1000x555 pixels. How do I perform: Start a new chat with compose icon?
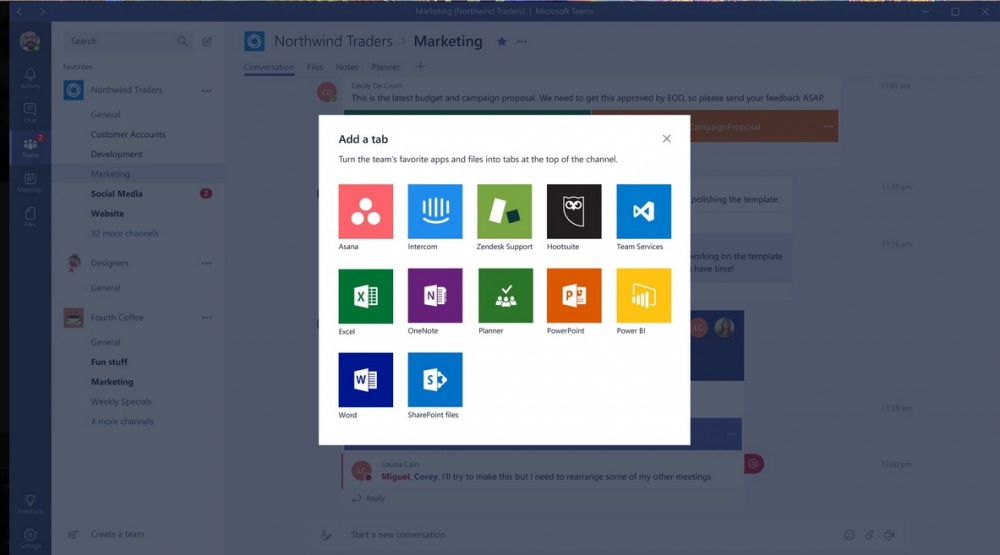tap(207, 41)
